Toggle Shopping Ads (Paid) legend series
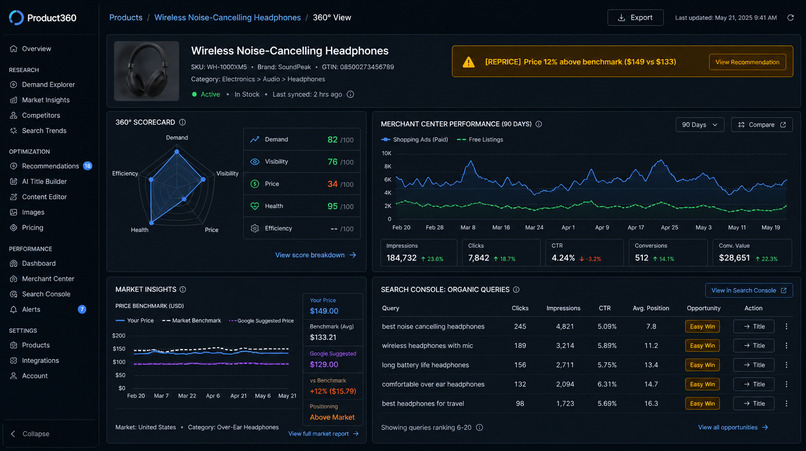The height and width of the screenshot is (451, 806). click(414, 139)
